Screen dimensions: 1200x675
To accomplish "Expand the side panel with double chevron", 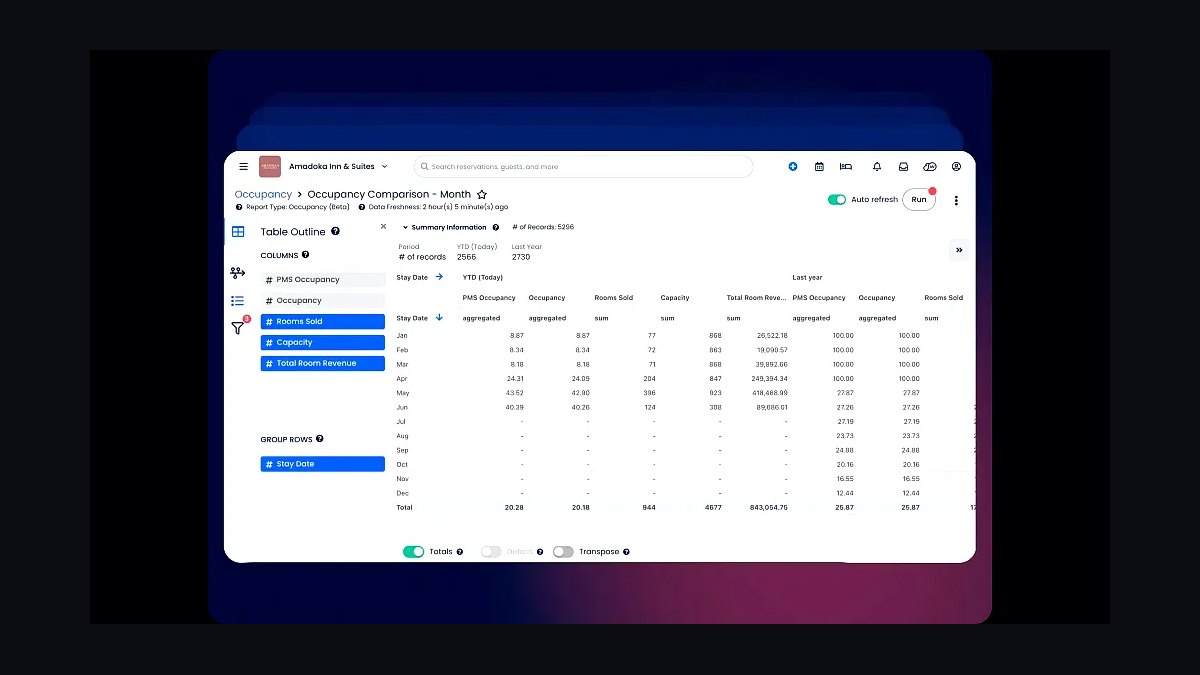I will (x=959, y=250).
